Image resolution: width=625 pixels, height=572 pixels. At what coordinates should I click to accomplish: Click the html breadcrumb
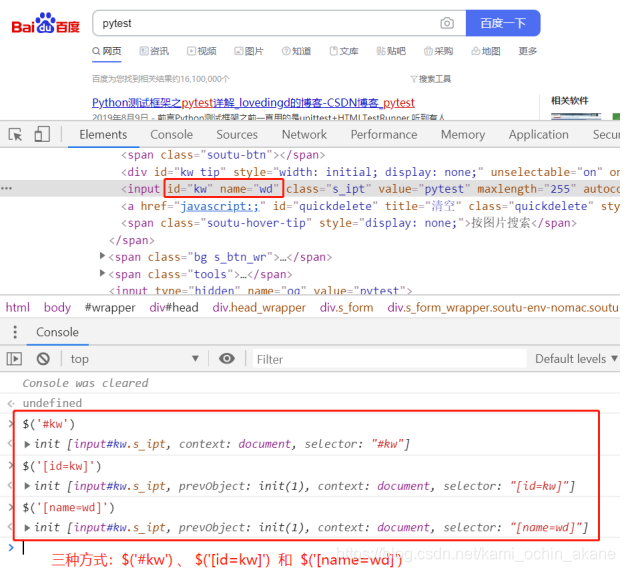click(18, 307)
